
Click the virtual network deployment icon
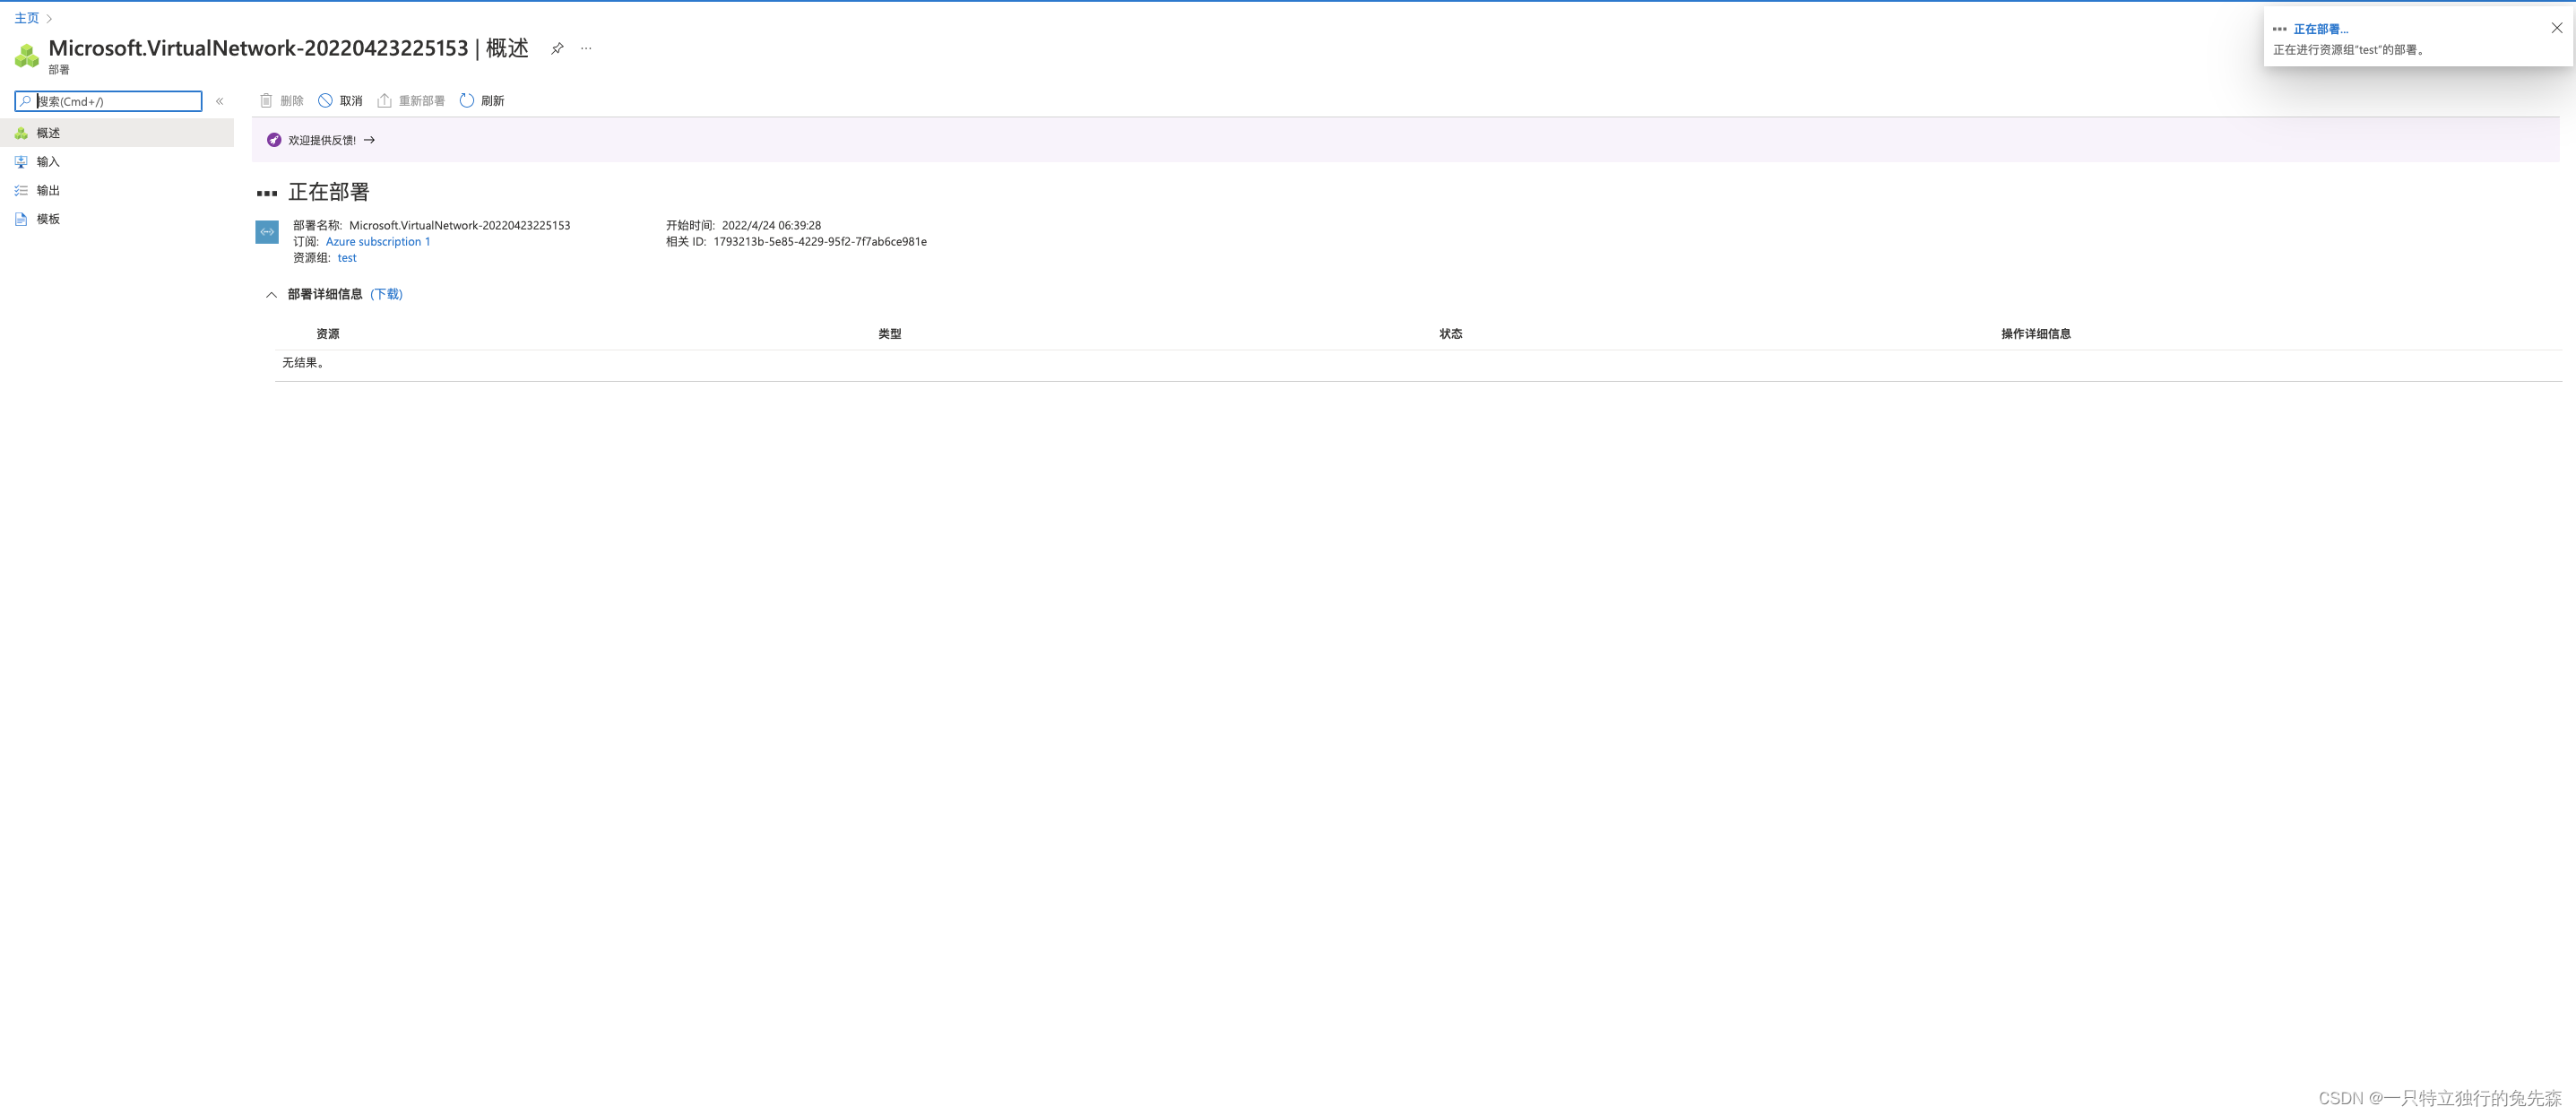pos(267,232)
